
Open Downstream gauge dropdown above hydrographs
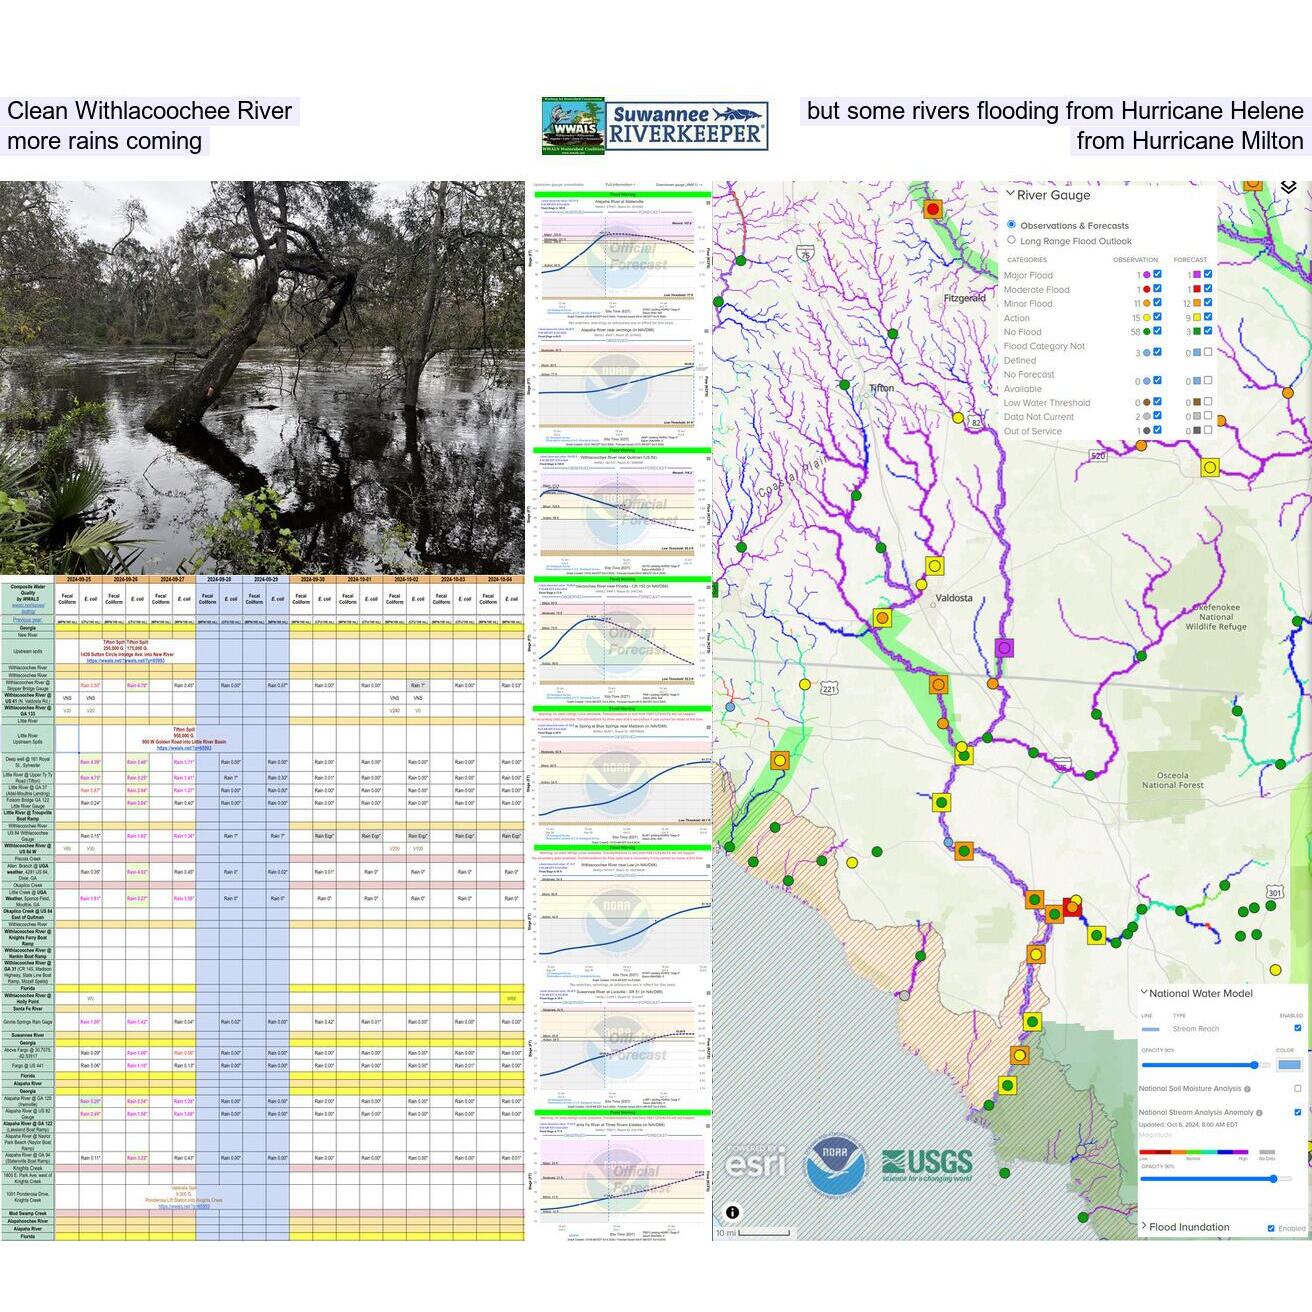click(x=679, y=185)
